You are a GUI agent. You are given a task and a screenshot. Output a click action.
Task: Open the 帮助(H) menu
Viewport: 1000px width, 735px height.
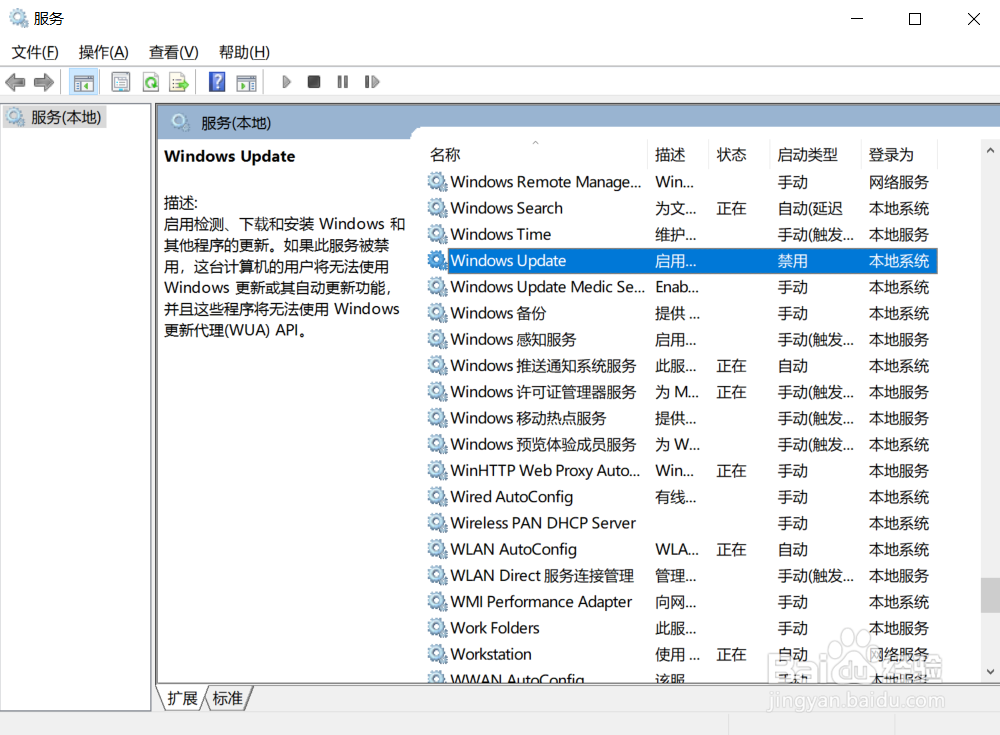coord(244,52)
